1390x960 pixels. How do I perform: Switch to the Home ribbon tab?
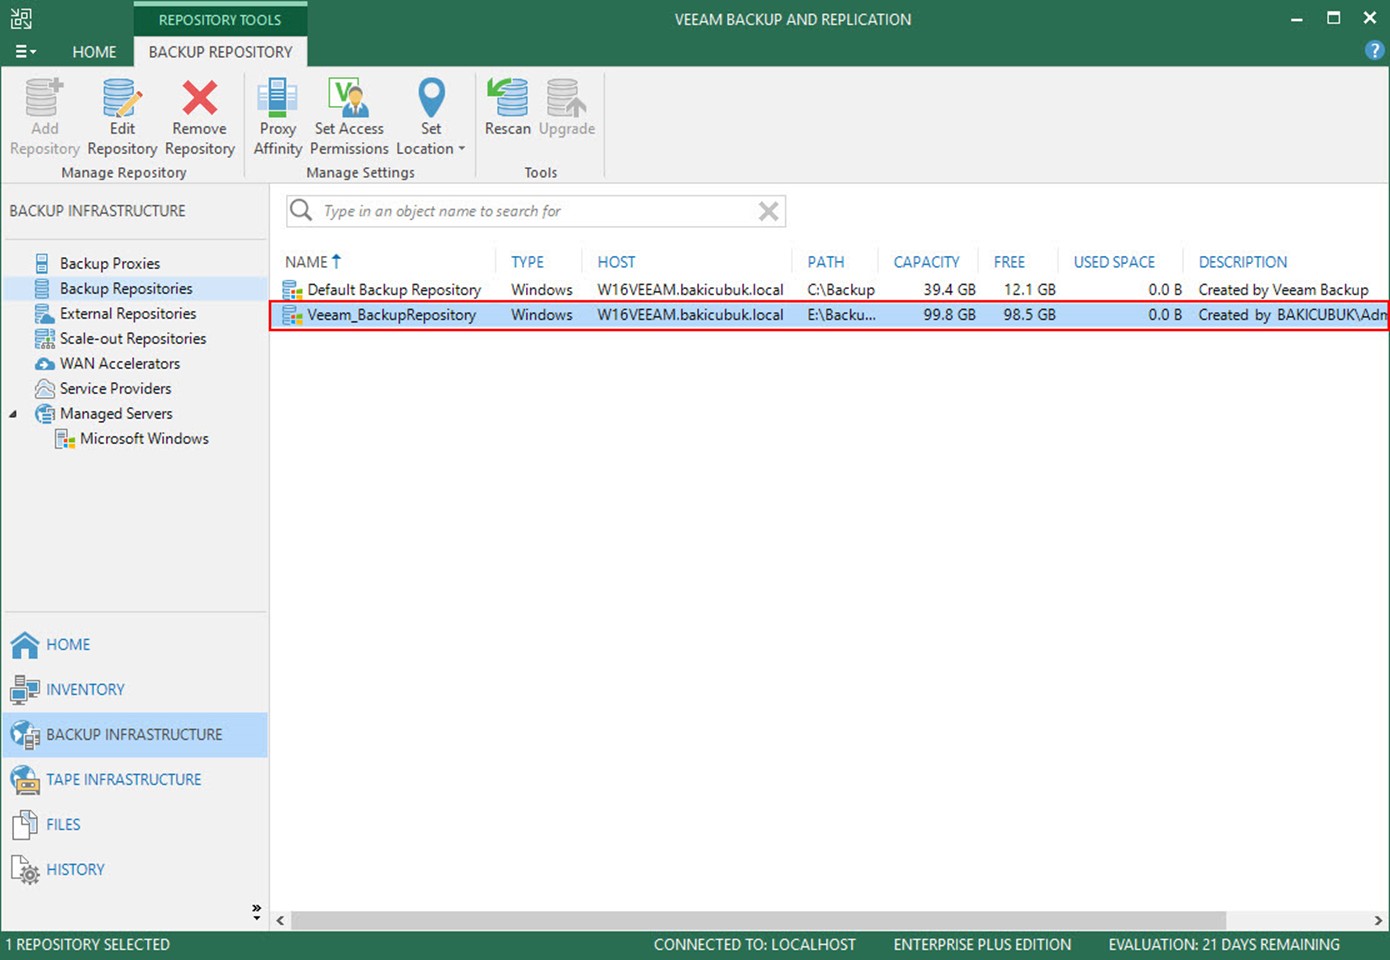[x=94, y=52]
